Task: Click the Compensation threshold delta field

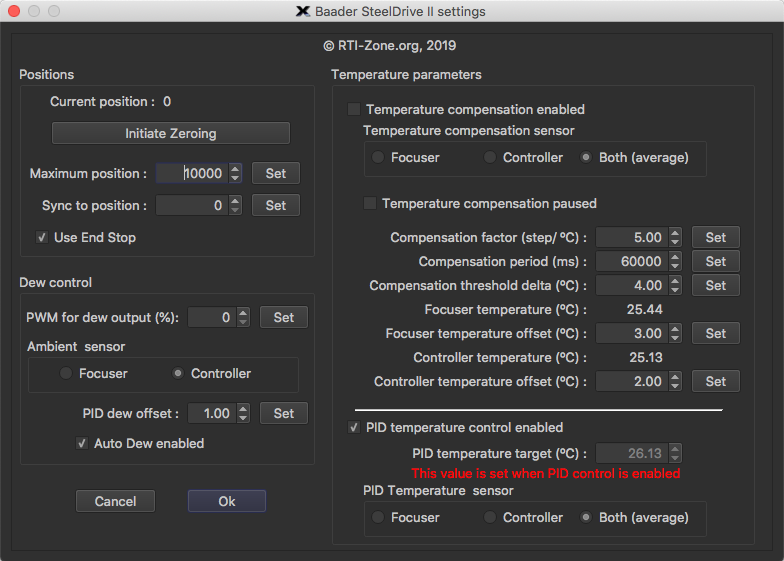Action: click(x=632, y=286)
